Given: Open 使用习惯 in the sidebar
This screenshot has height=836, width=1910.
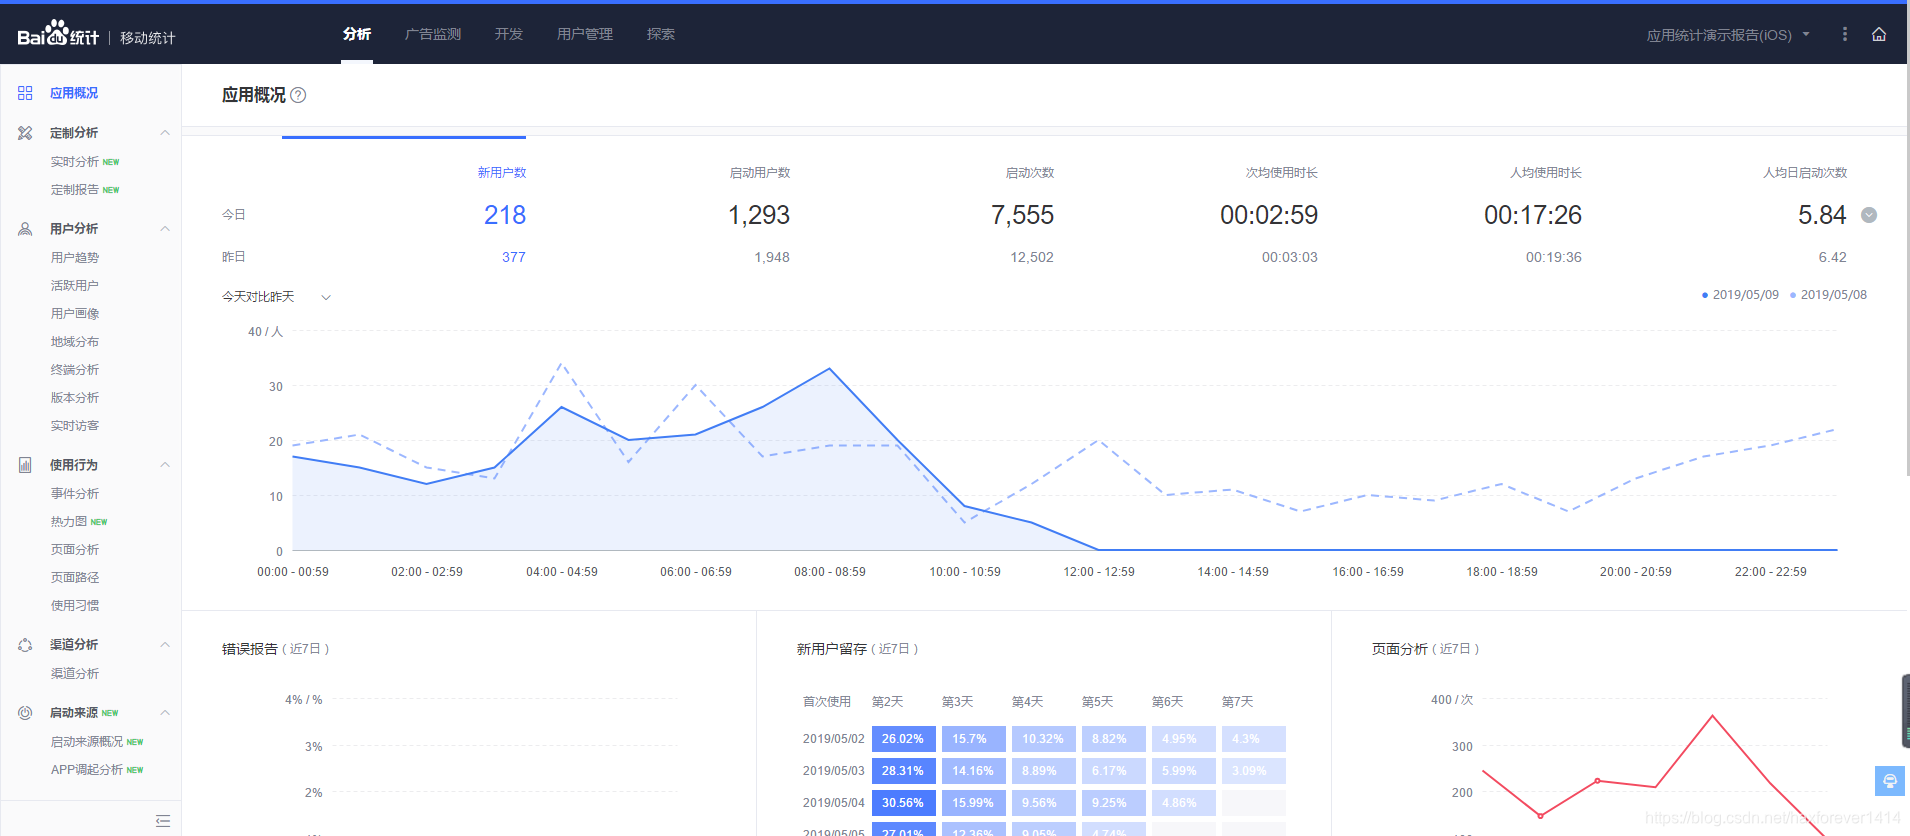Looking at the screenshot, I should 75,606.
